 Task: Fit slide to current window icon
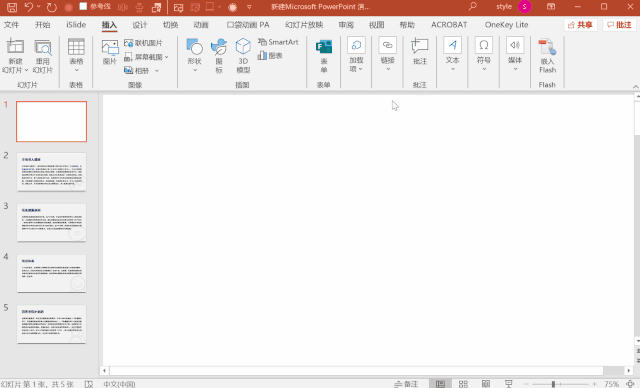coord(630,384)
